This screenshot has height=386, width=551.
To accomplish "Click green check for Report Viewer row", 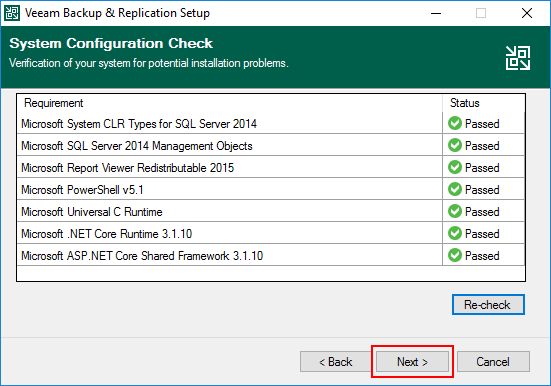I will point(455,167).
